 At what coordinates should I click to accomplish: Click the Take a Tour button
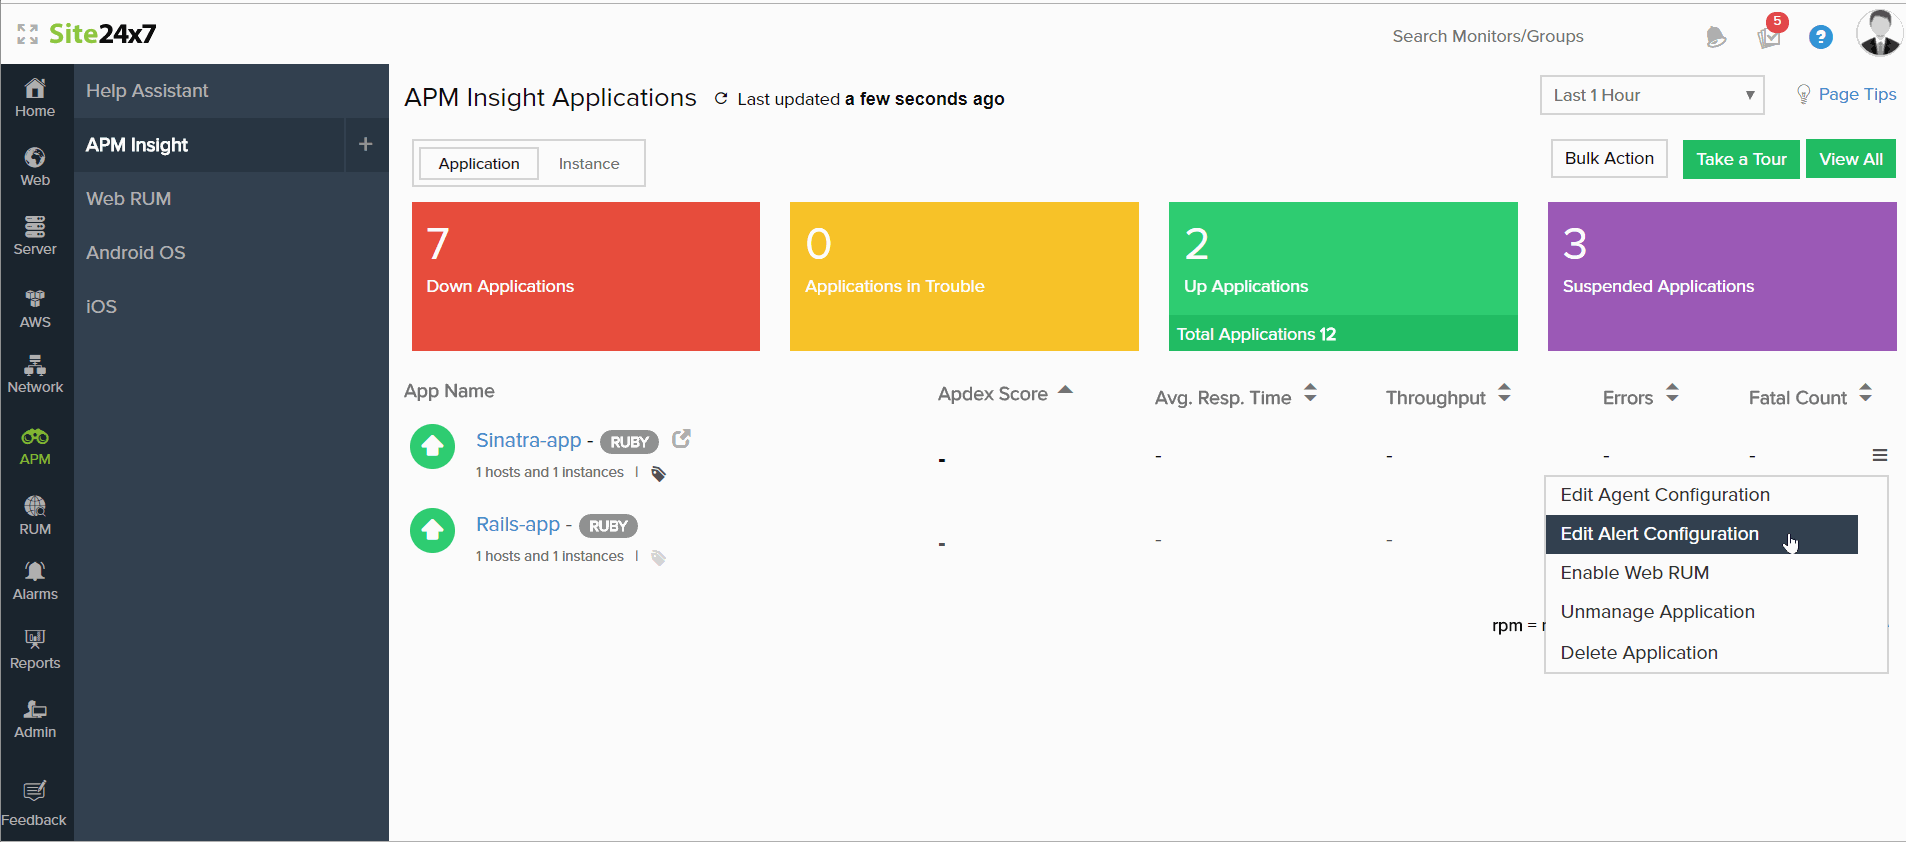pyautogui.click(x=1741, y=159)
